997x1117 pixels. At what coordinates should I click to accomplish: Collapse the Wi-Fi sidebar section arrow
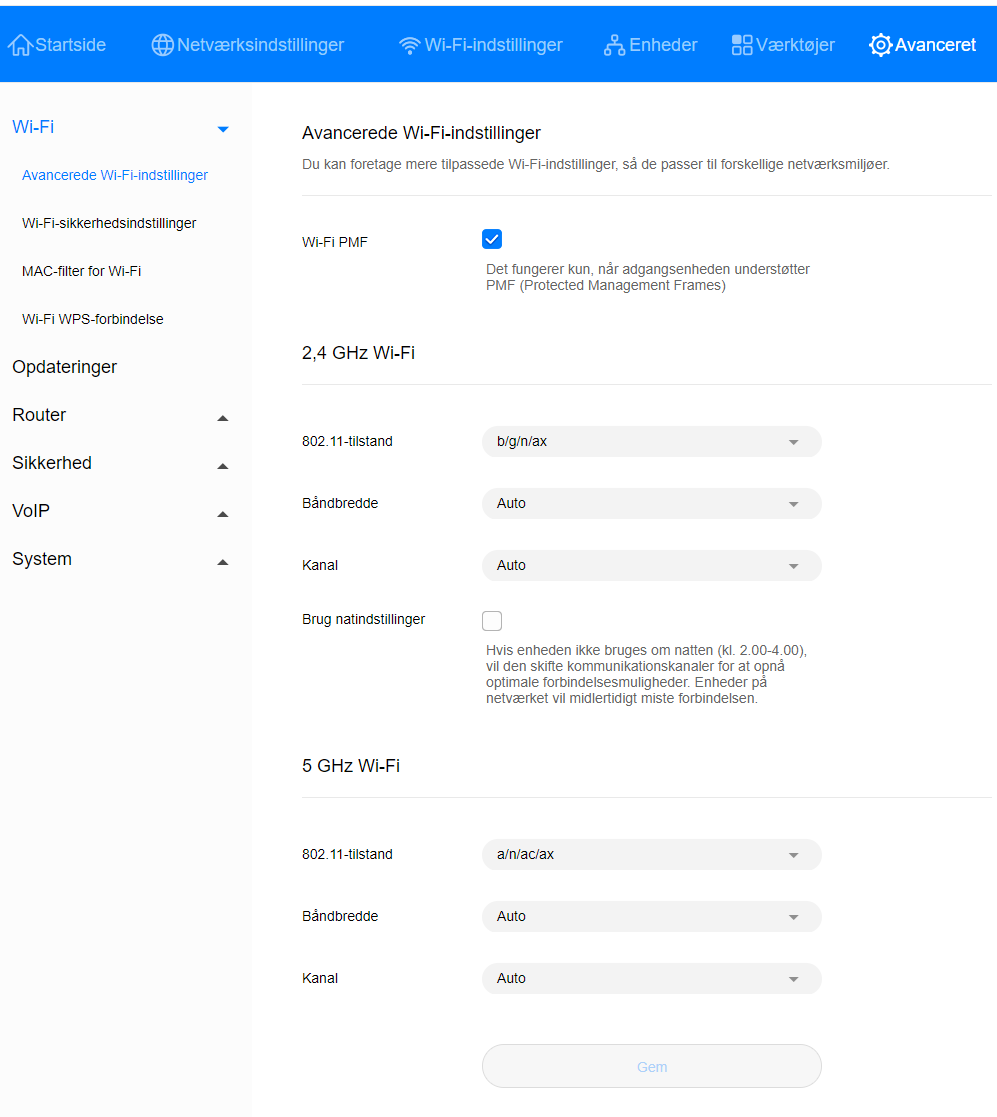pos(223,129)
